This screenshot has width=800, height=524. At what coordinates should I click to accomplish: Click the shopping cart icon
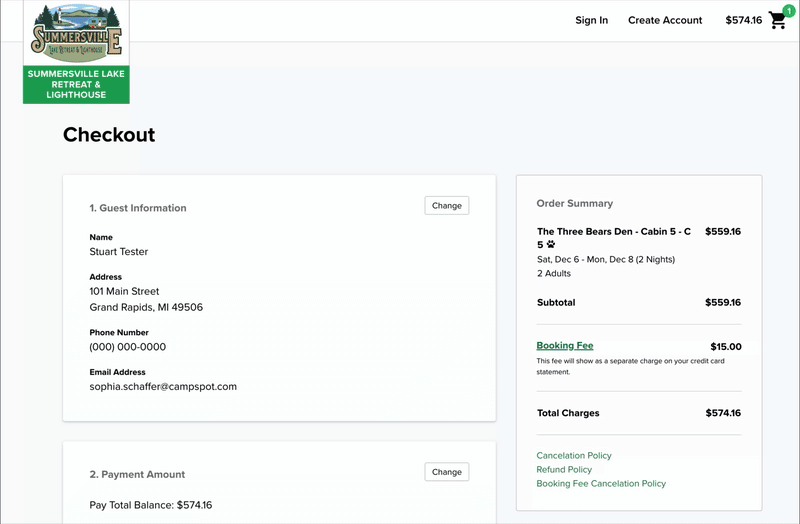[x=777, y=21]
